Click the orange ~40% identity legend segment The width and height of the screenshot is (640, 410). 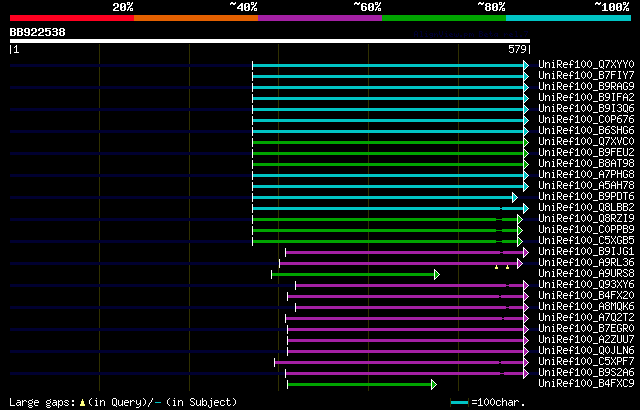tap(196, 18)
